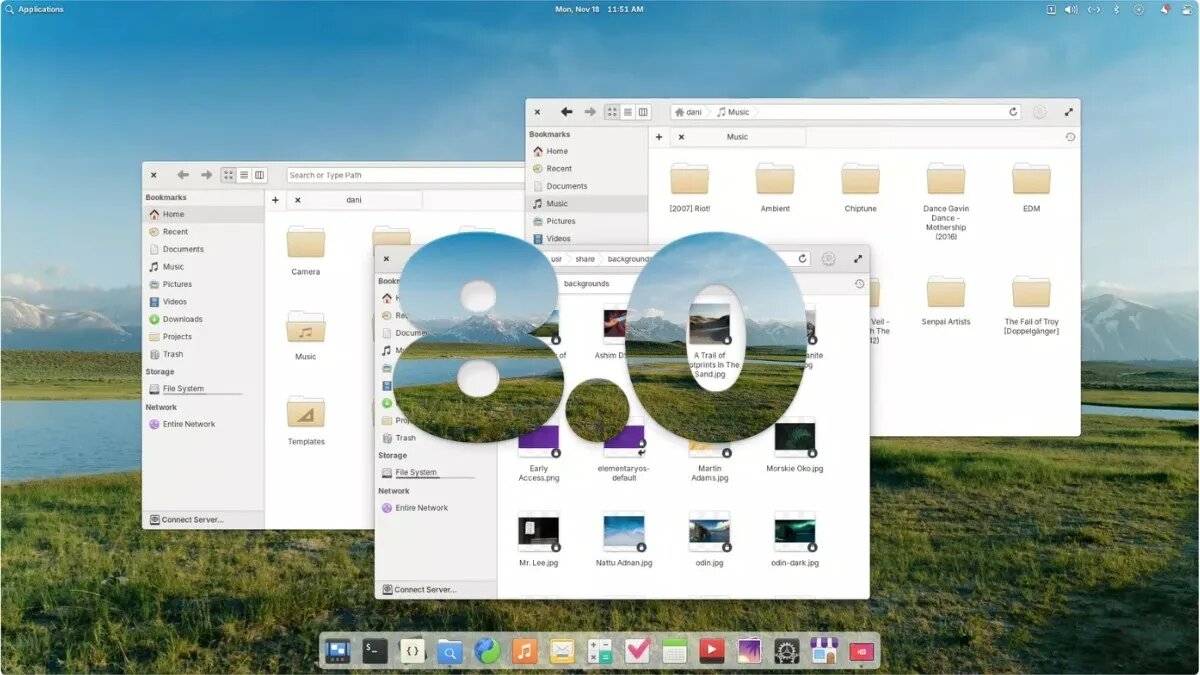
Task: Switch Music window to grid view
Action: 613,112
